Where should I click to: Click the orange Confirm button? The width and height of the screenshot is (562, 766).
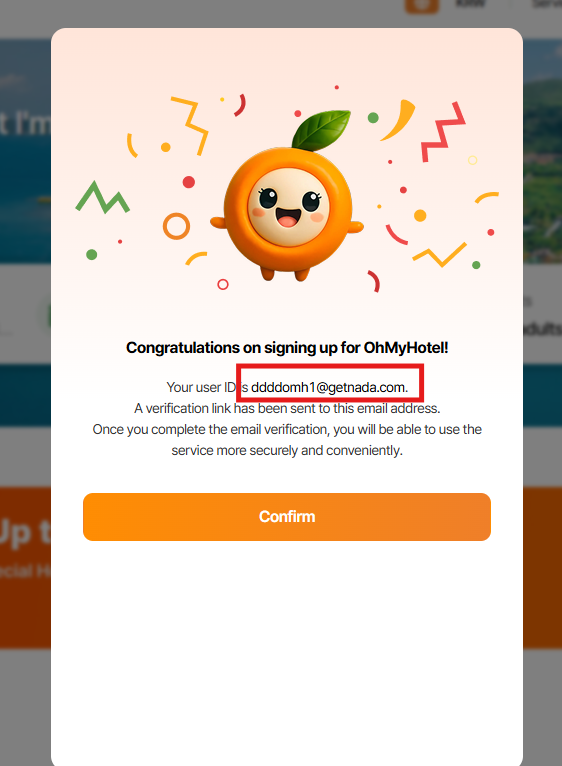click(286, 516)
